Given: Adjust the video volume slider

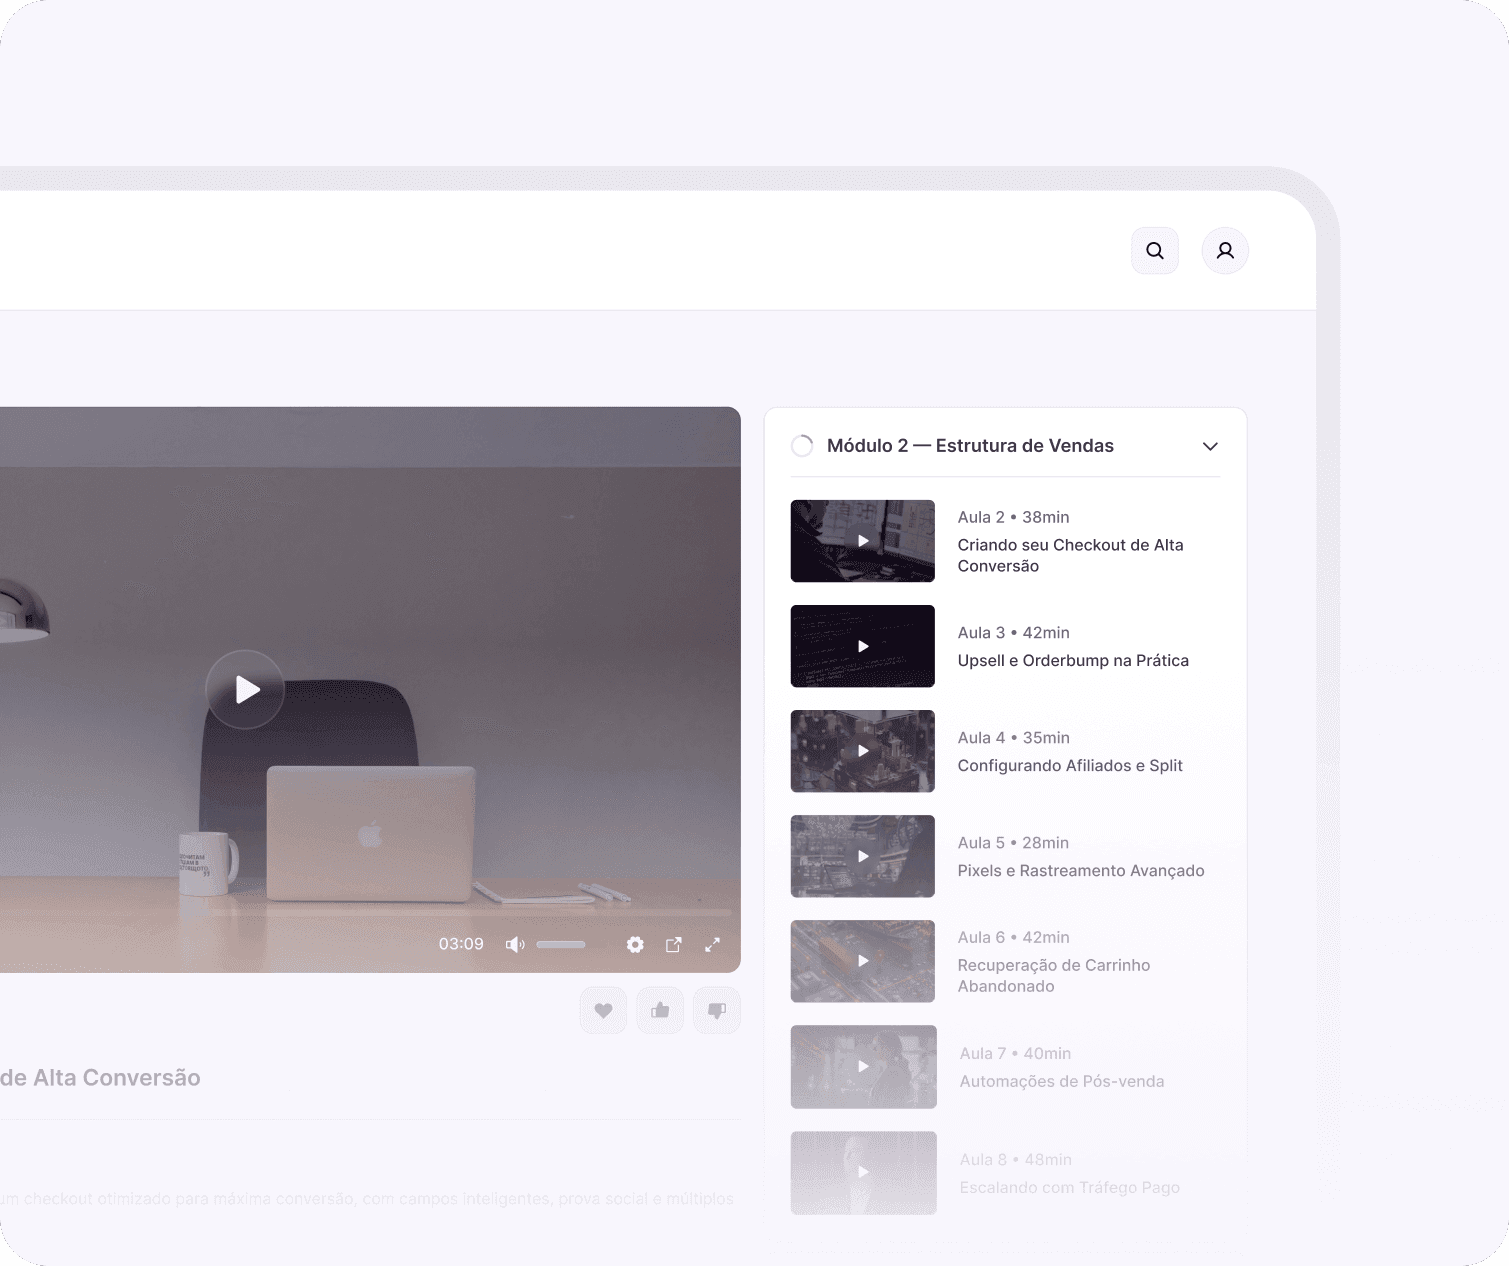Looking at the screenshot, I should tap(561, 945).
